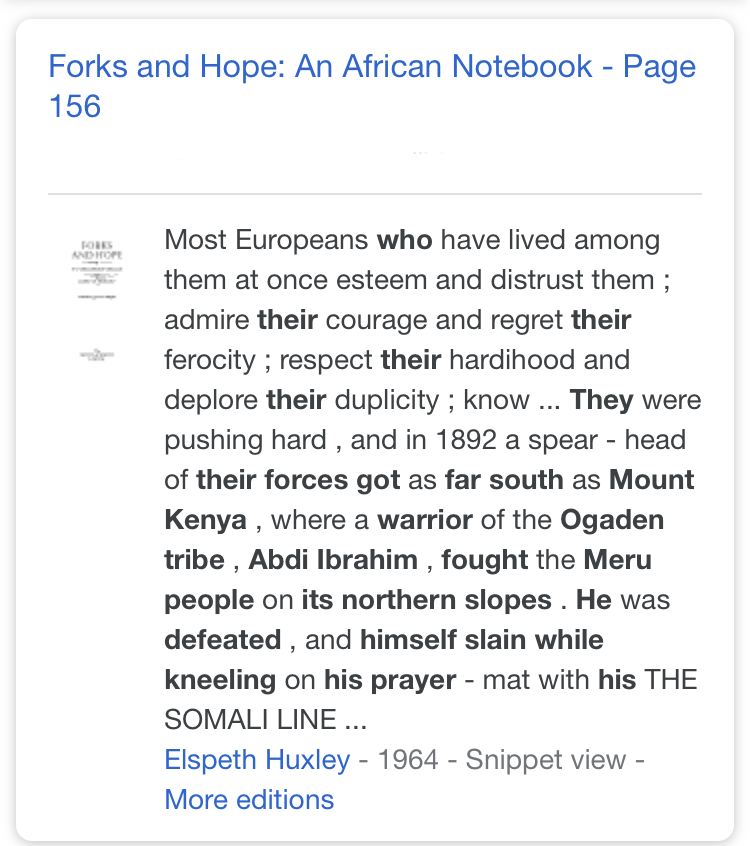
Task: Click the Snippet view label
Action: pos(546,760)
